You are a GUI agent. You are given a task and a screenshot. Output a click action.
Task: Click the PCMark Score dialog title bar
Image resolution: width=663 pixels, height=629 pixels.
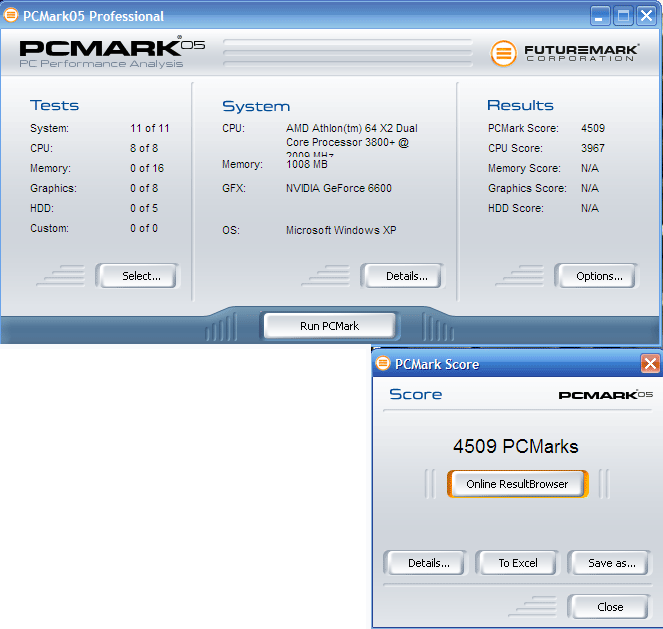tap(517, 364)
